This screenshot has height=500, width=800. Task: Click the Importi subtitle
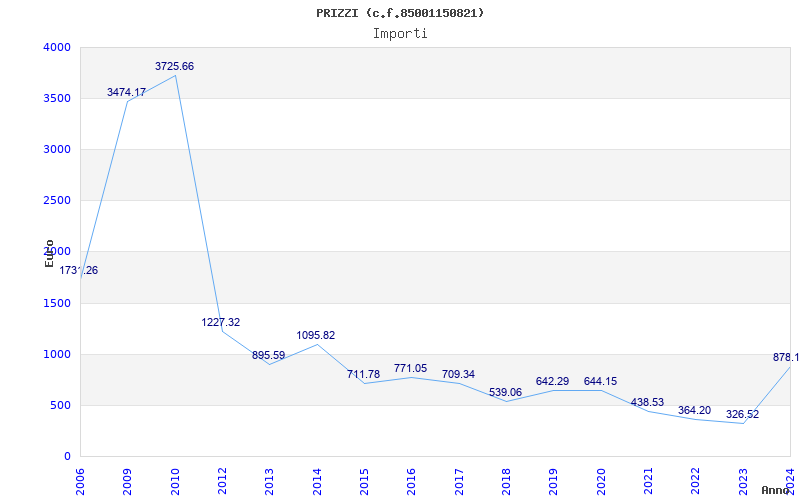pyautogui.click(x=400, y=33)
